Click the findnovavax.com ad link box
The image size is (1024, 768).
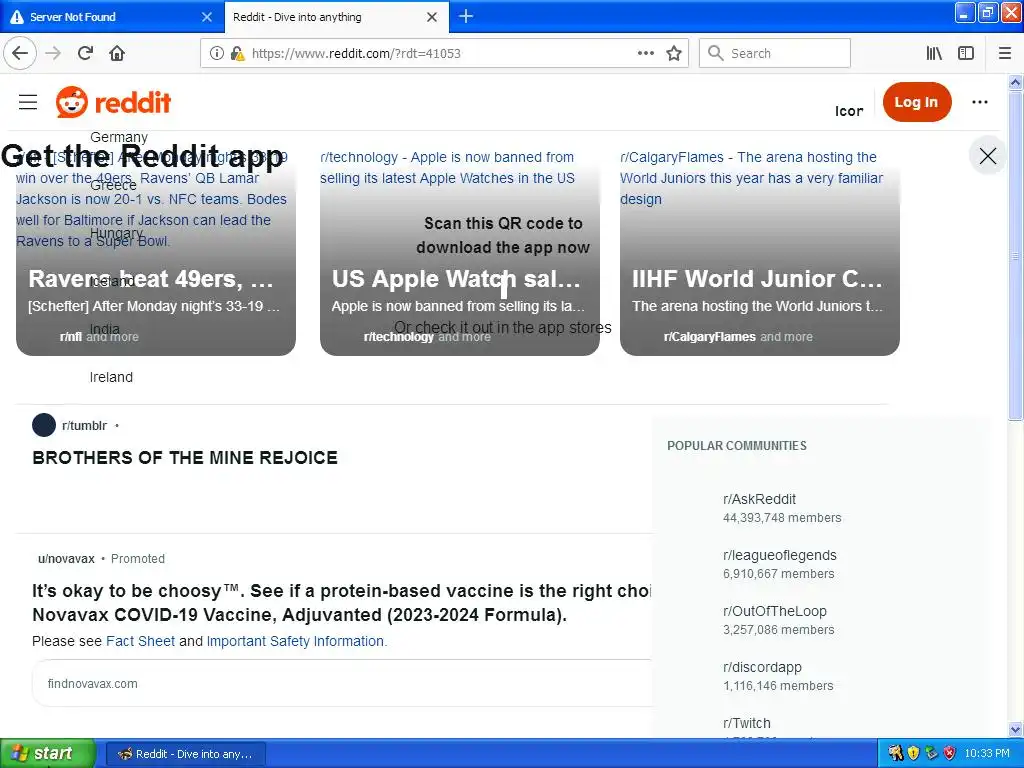342,683
